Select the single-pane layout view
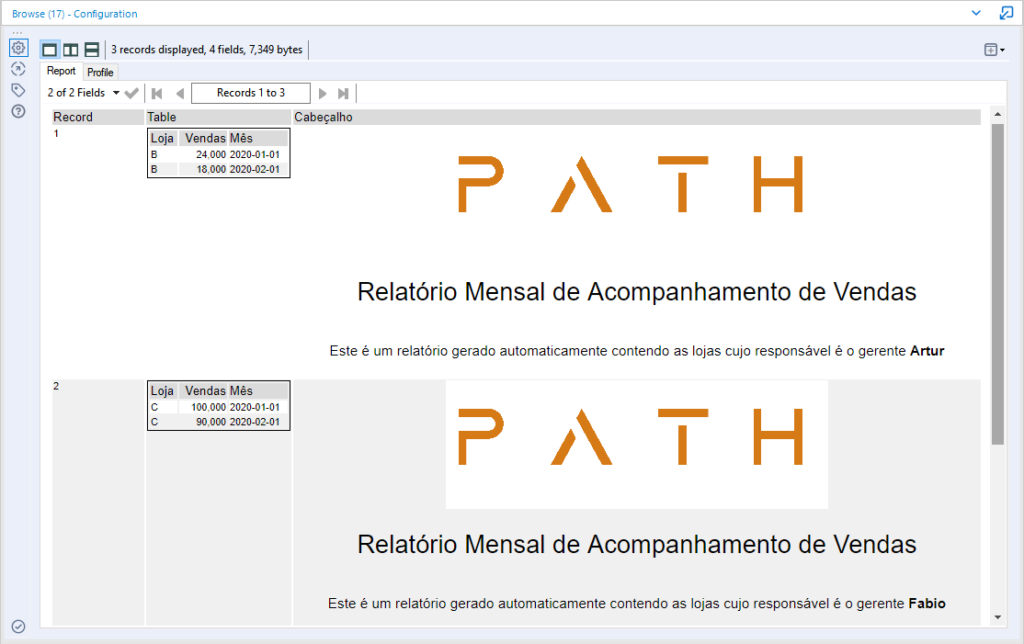The width and height of the screenshot is (1024, 644). pos(50,50)
